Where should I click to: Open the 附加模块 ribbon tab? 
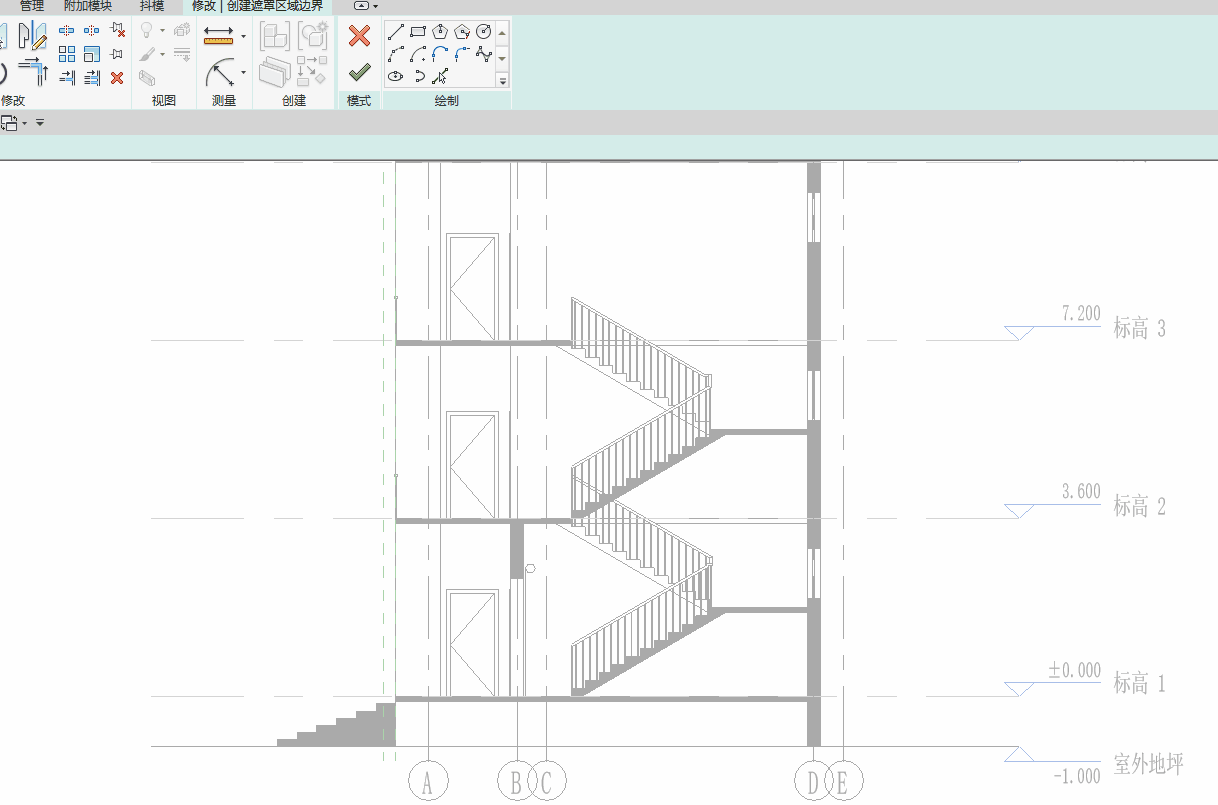(88, 6)
